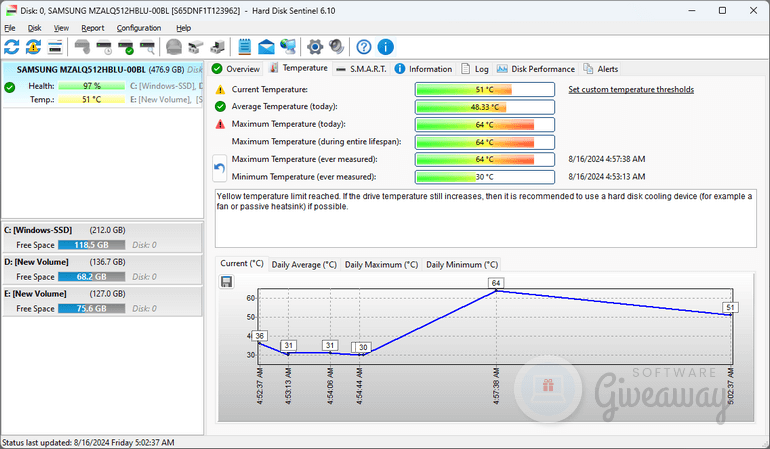This screenshot has width=770, height=449.
Task: Click the 75.6 GB free space bar
Action: [91, 309]
